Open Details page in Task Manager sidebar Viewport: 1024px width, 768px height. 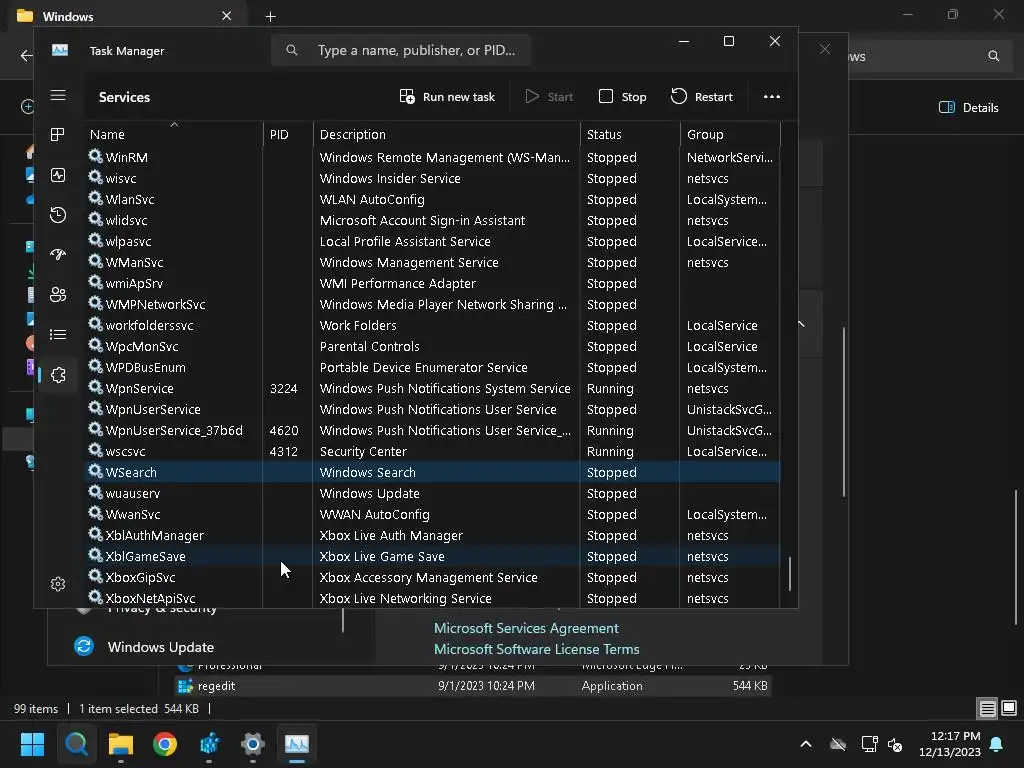click(x=57, y=335)
